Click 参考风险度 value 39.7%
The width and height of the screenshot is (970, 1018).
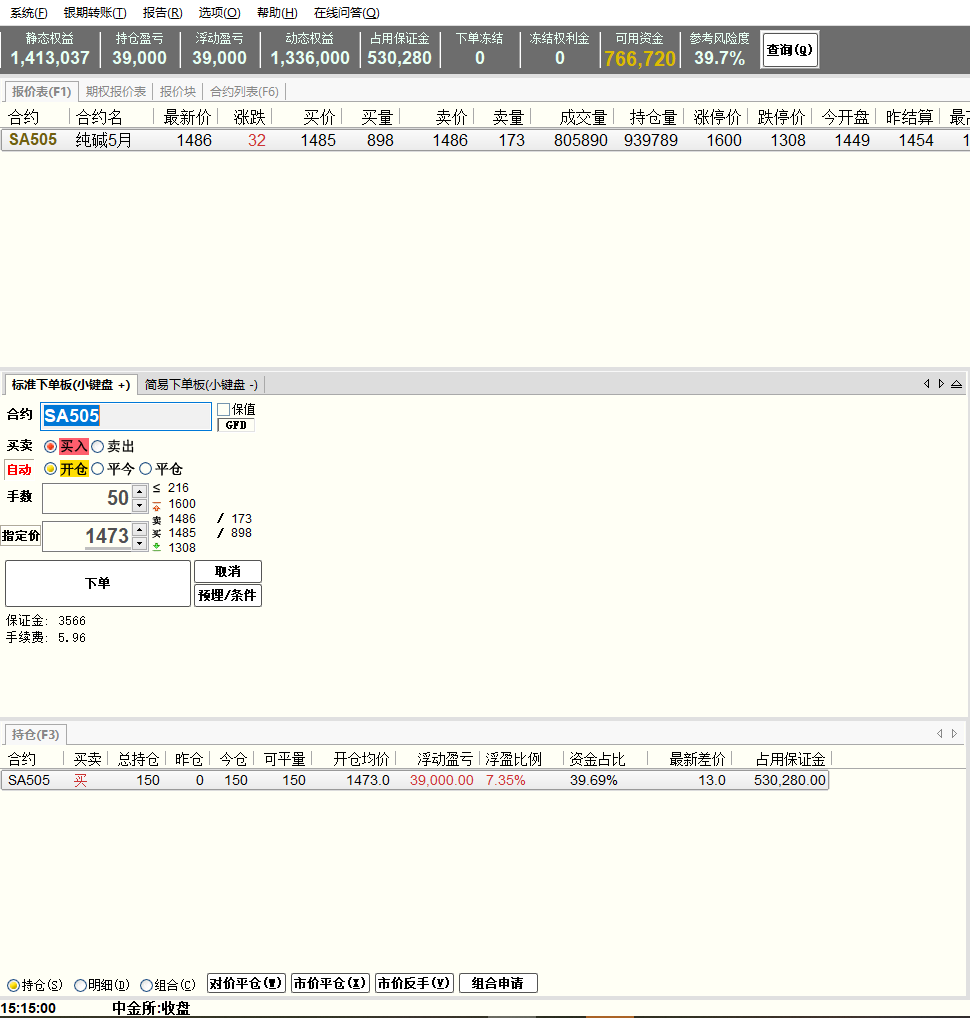click(719, 58)
